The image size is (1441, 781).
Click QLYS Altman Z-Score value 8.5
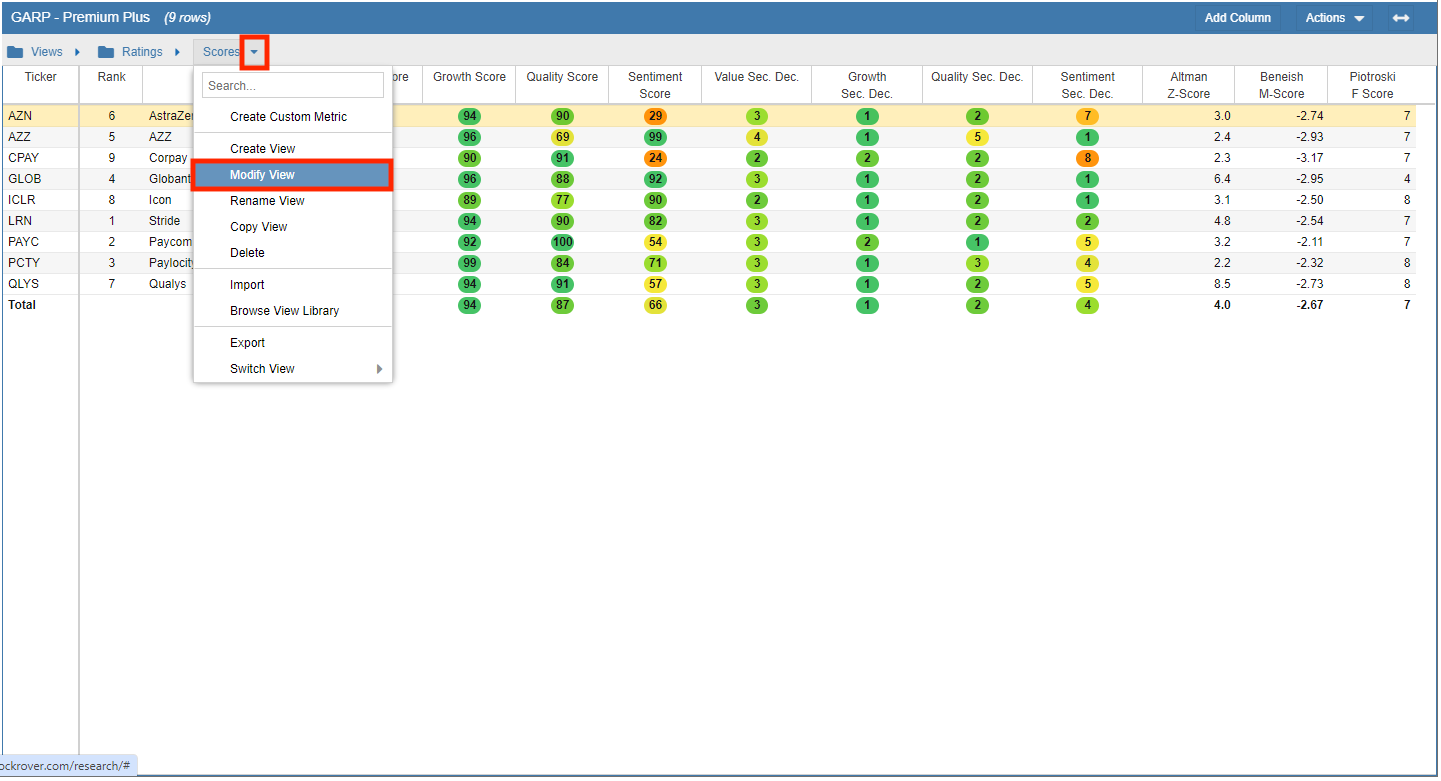(x=1222, y=284)
